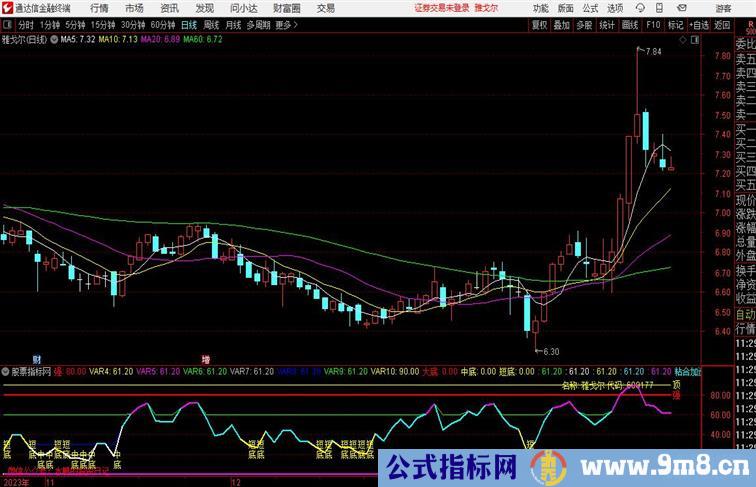Click the settings circle beside MA5 label
Screen dimensions: 756x487
pos(55,40)
